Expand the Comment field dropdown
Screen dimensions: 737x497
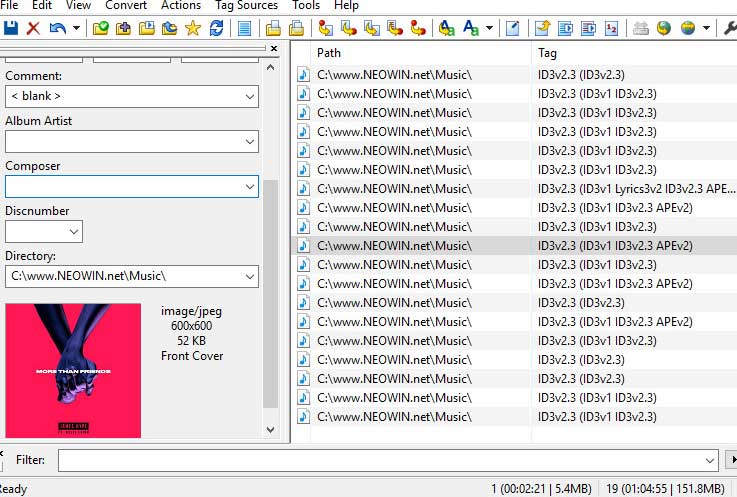(x=249, y=96)
